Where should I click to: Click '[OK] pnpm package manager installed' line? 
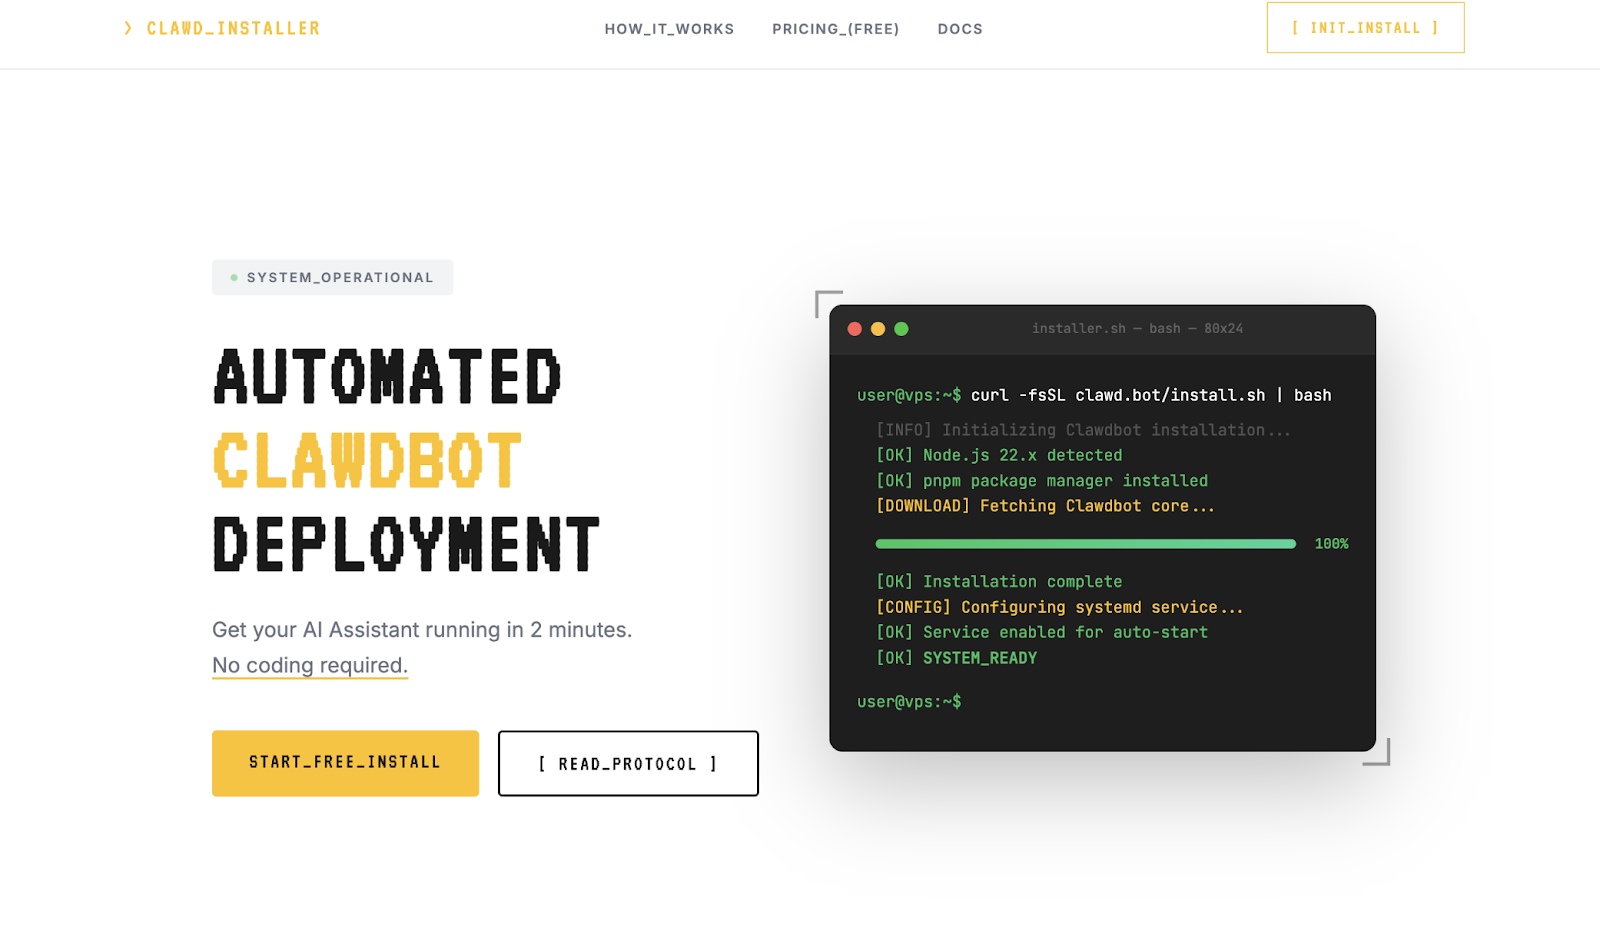coord(1042,481)
